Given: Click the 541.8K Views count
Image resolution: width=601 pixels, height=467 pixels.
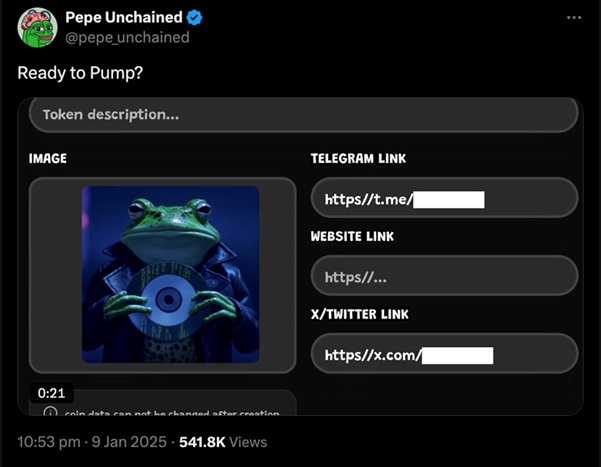Looking at the screenshot, I should point(223,441).
